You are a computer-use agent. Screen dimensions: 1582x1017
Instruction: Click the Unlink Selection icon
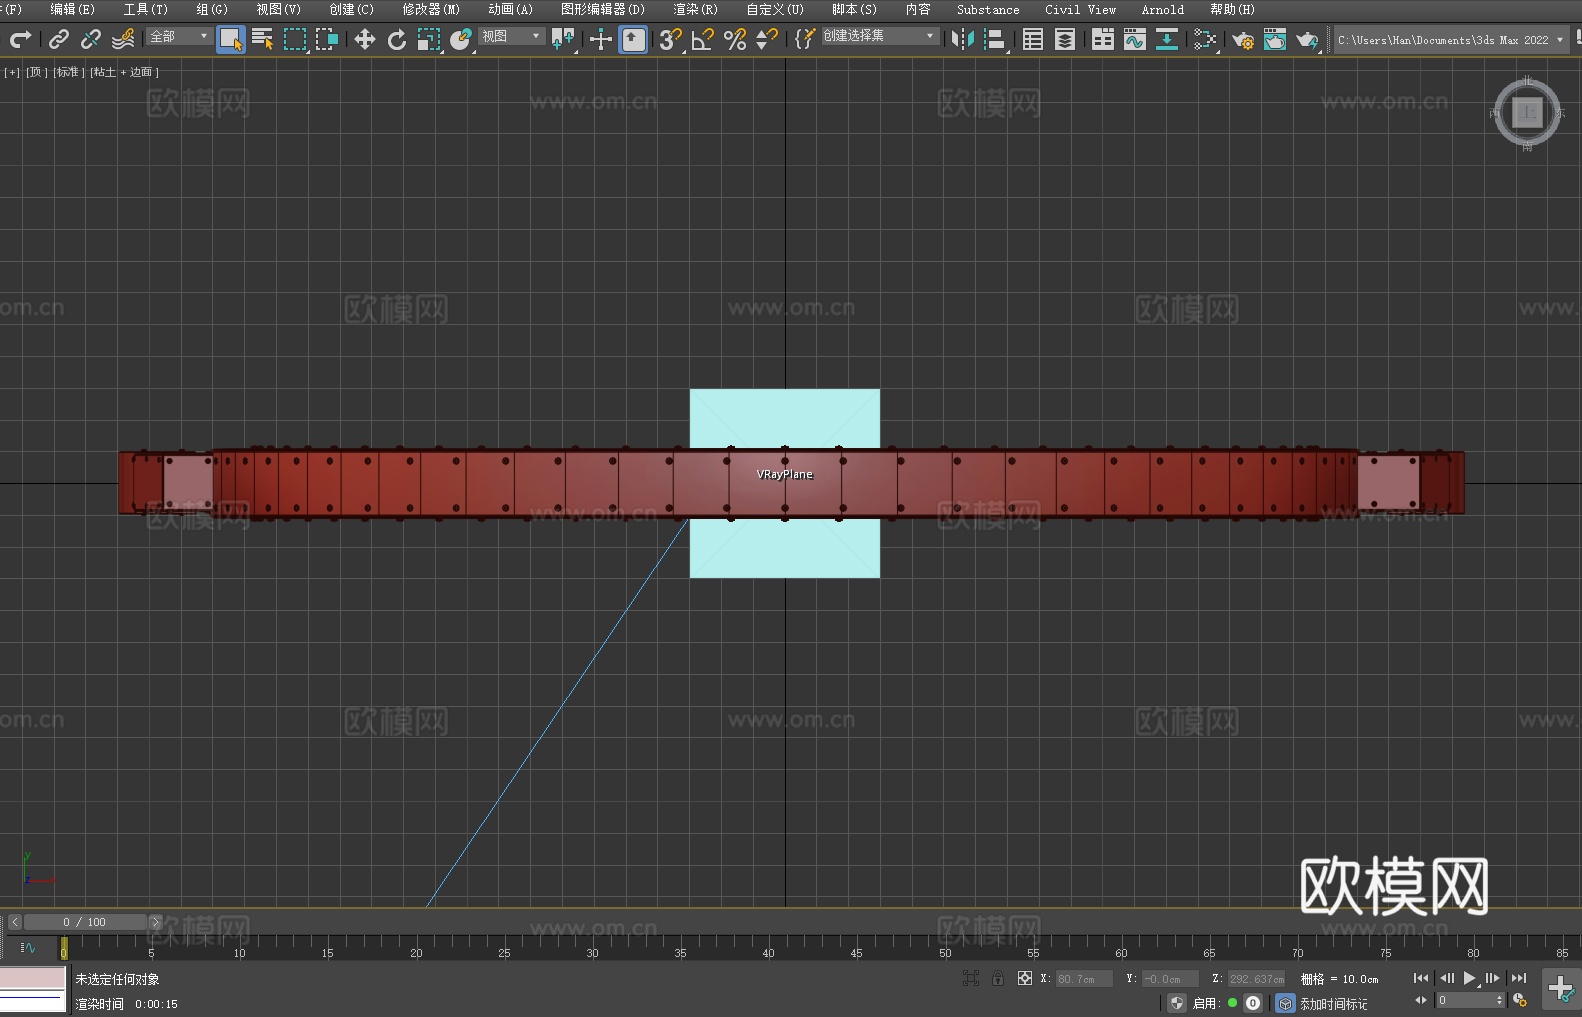tap(91, 39)
